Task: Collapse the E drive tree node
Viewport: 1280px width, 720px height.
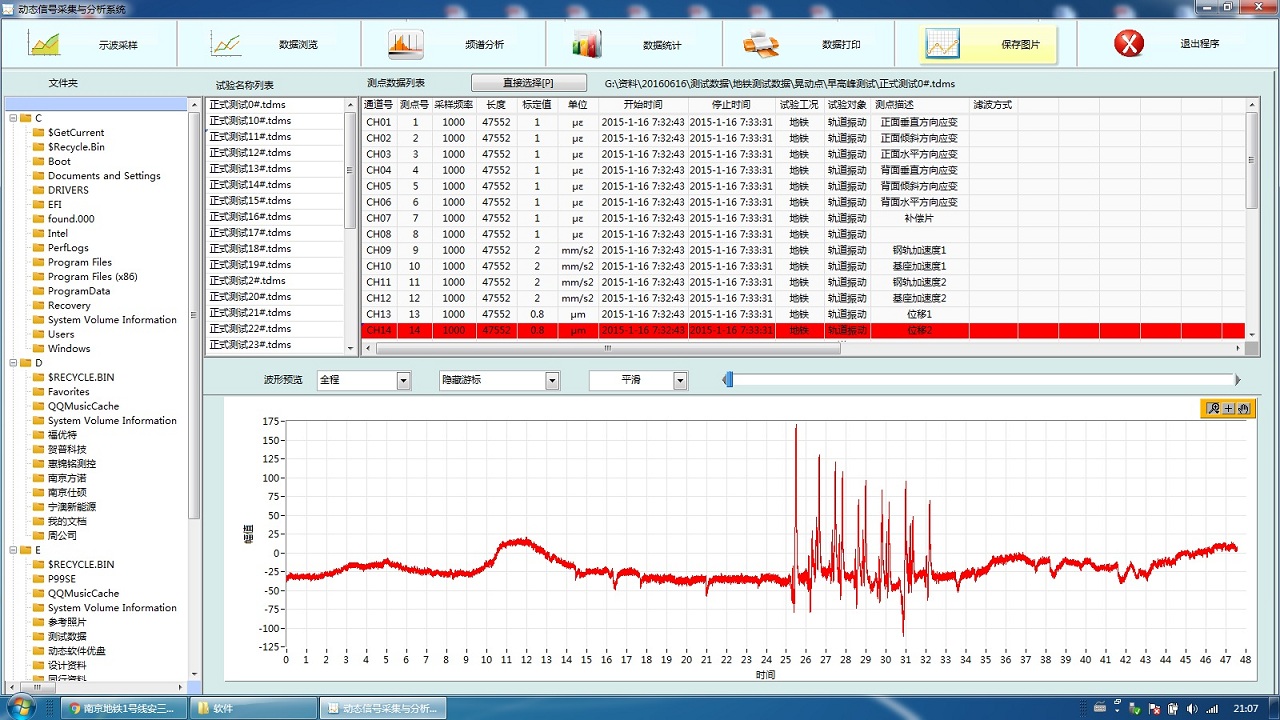Action: [x=13, y=550]
